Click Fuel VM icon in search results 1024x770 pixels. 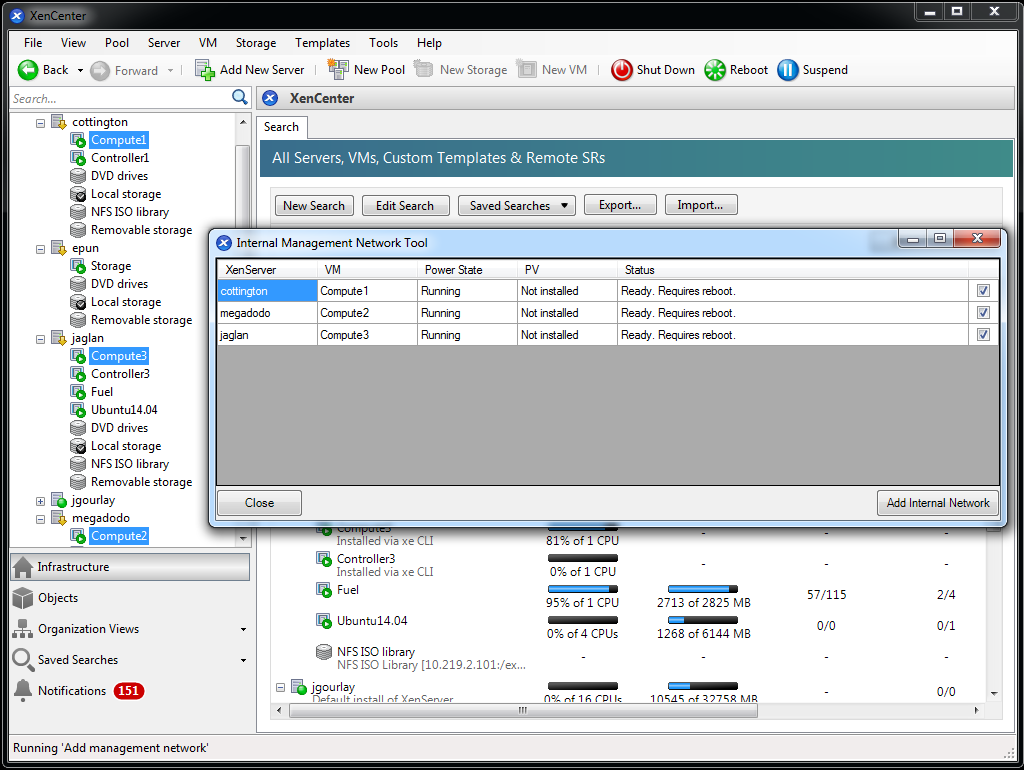(x=324, y=590)
